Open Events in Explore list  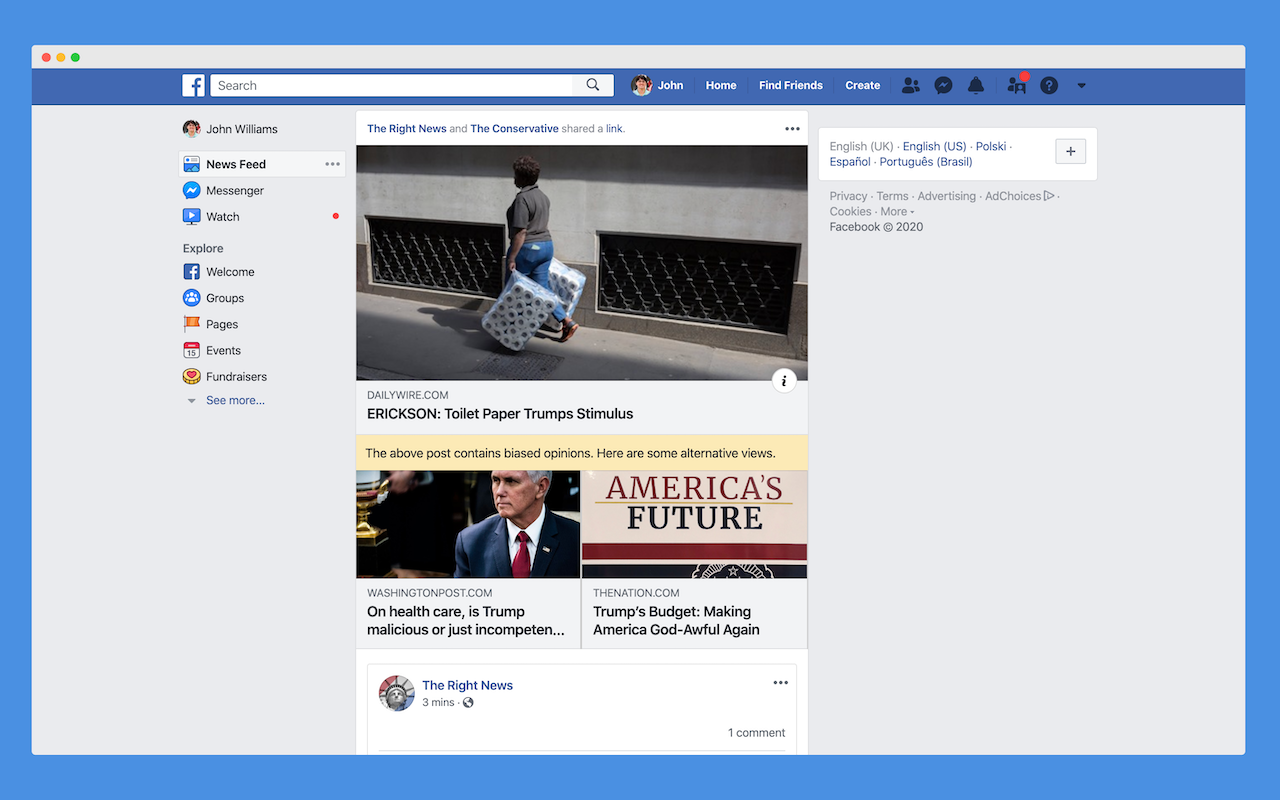(x=223, y=350)
